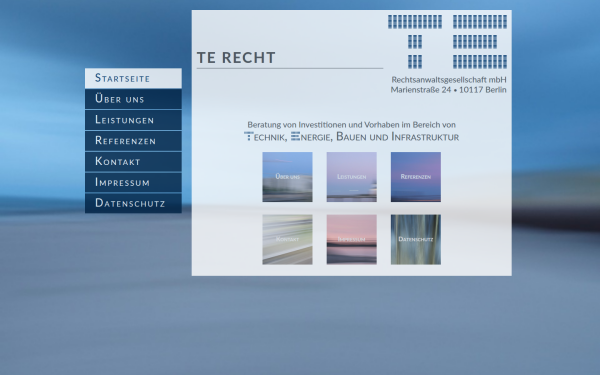Screen dimensions: 600x375
Task: Open Impressum in the sidebar menu
Action: 133,182
